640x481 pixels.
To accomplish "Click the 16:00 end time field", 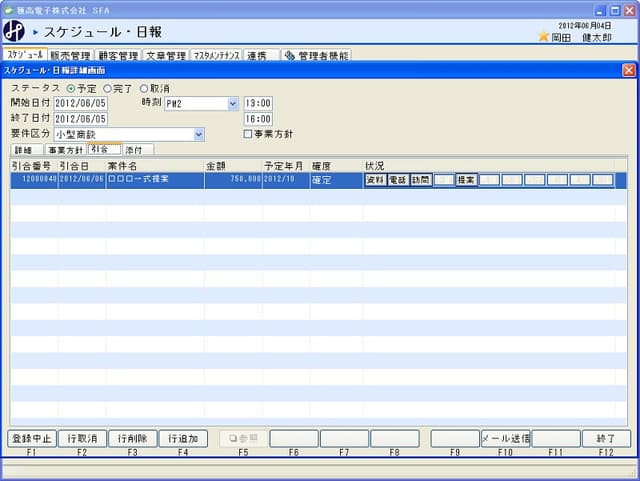I will (258, 119).
